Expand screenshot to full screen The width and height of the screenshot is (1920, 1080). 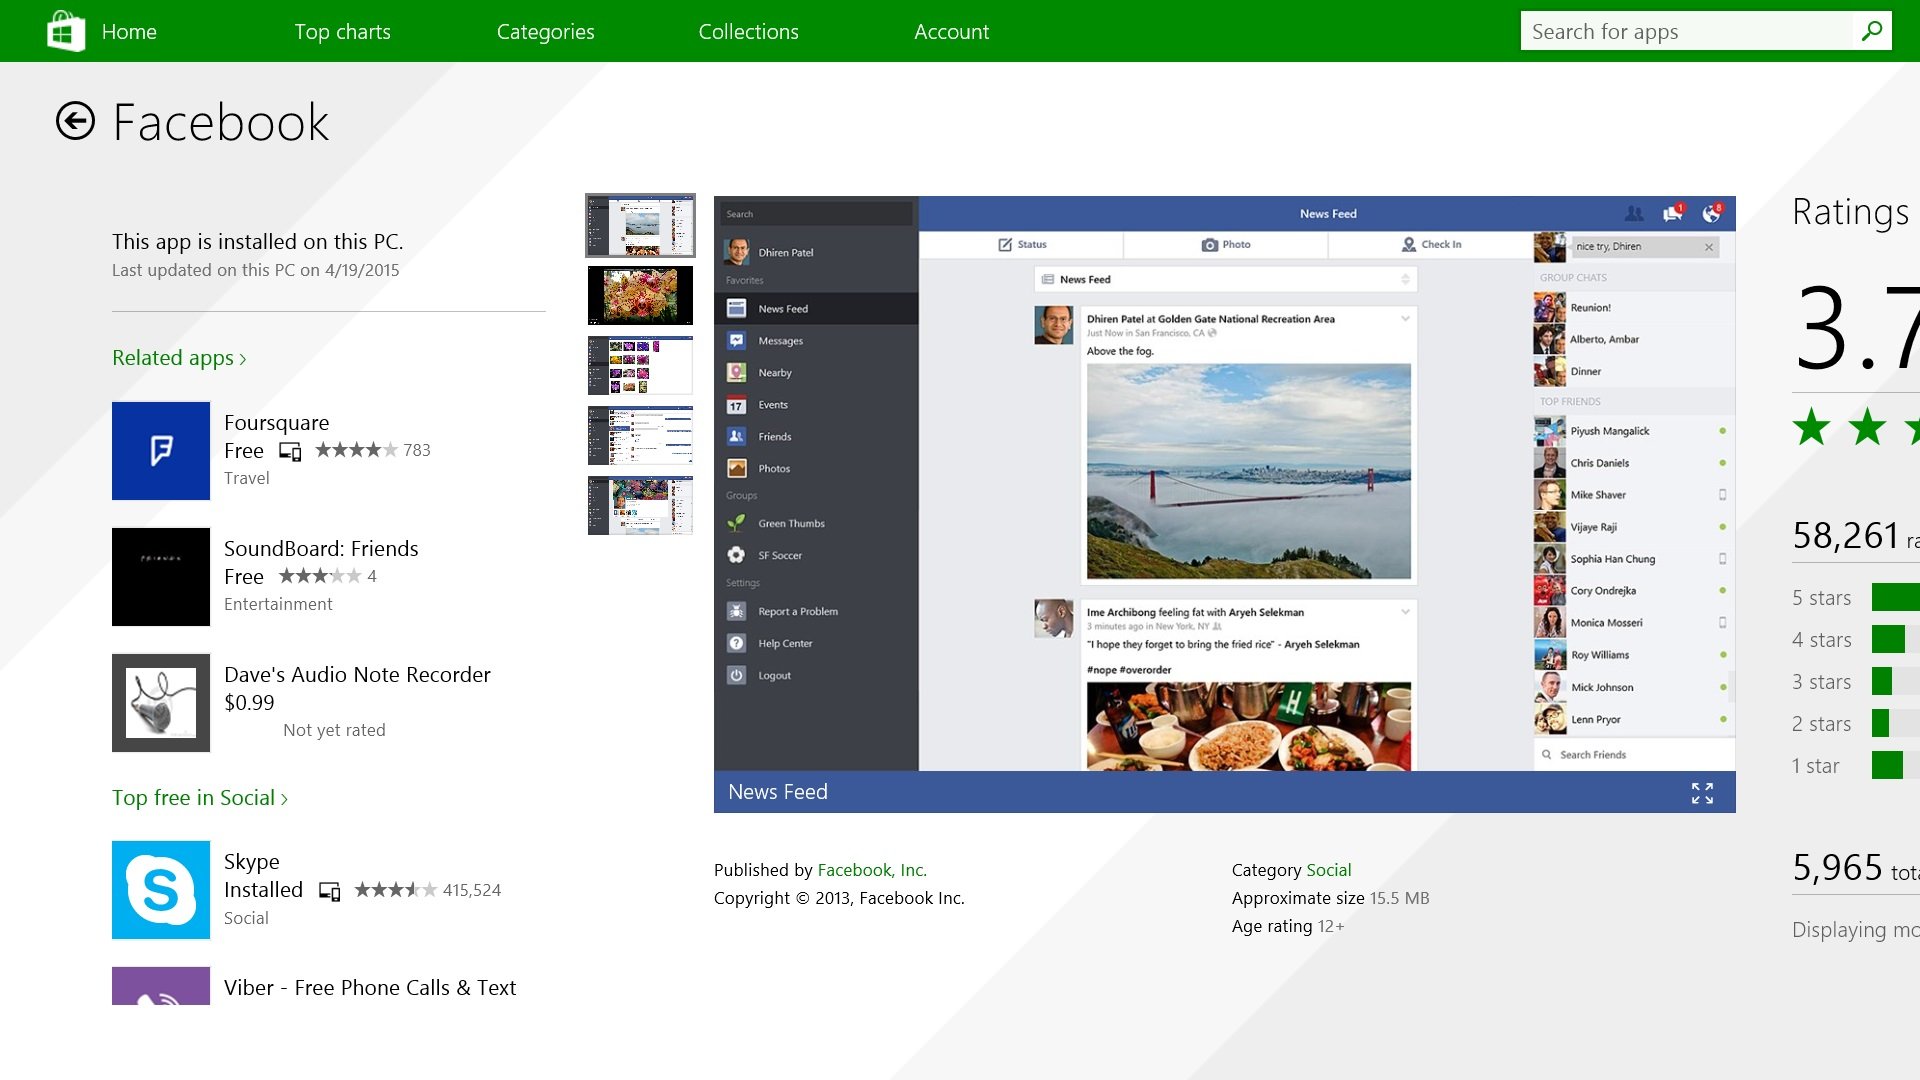[1702, 793]
